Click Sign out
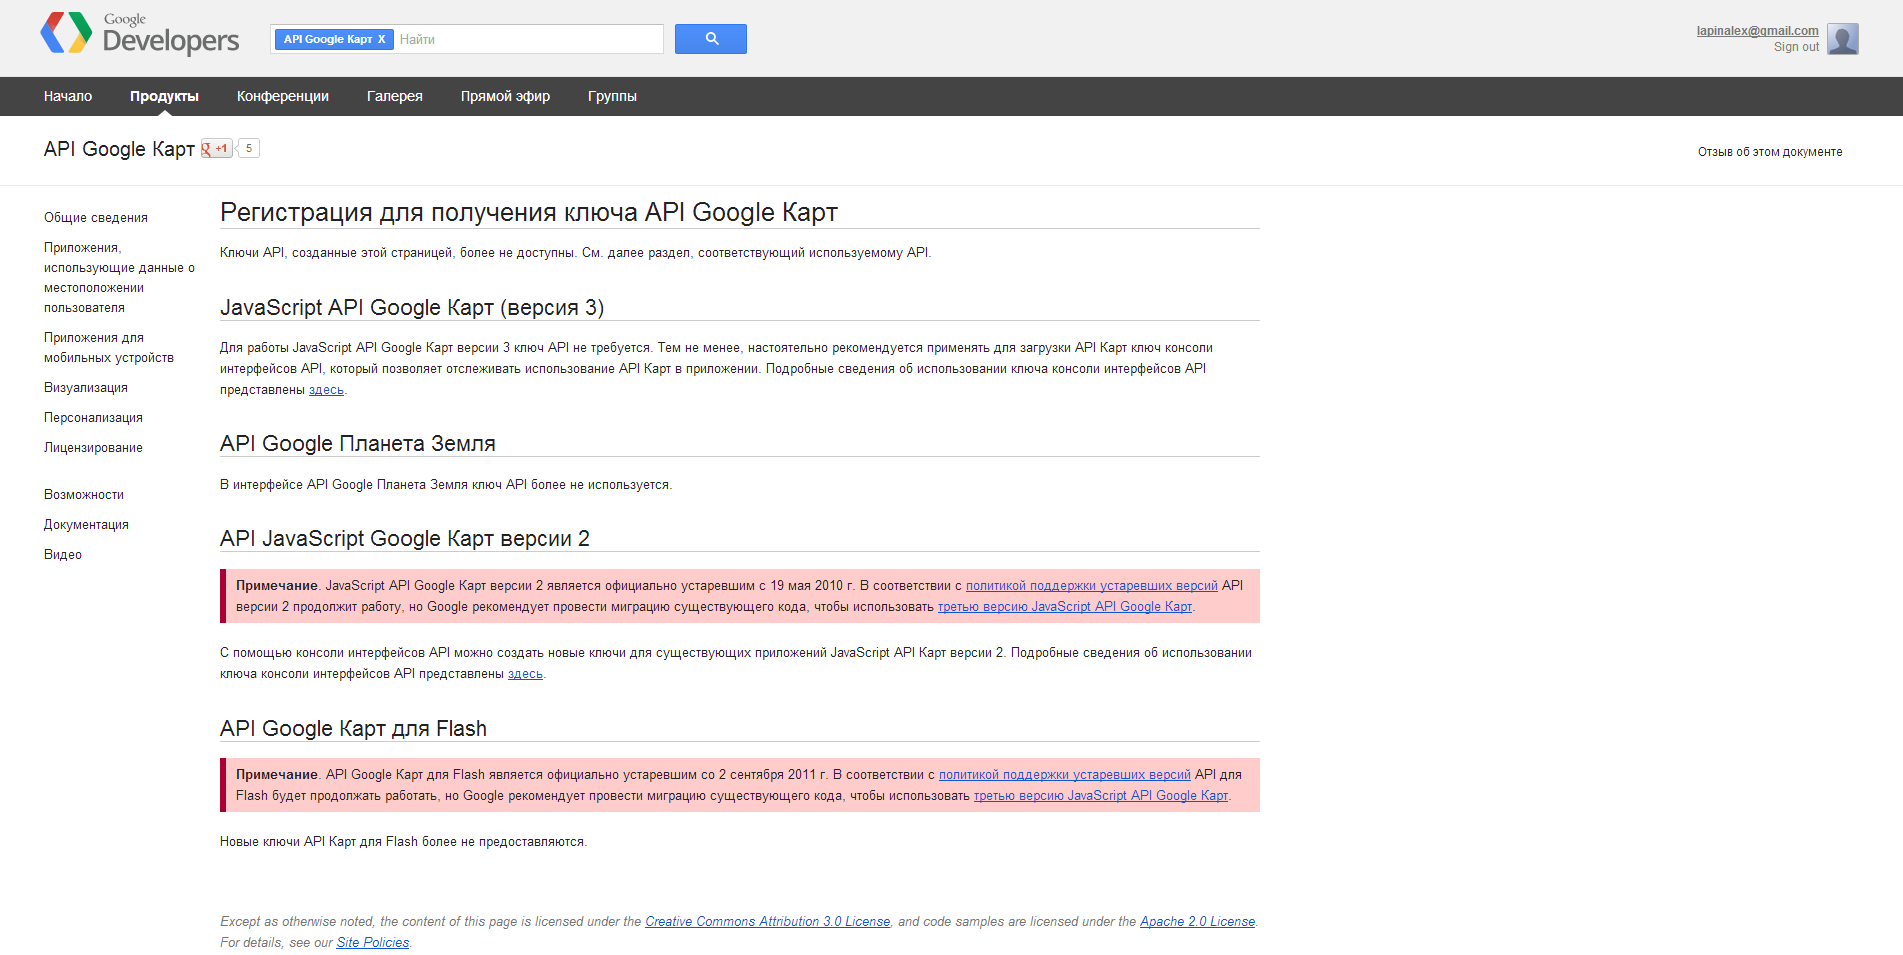This screenshot has height=955, width=1903. click(1796, 47)
